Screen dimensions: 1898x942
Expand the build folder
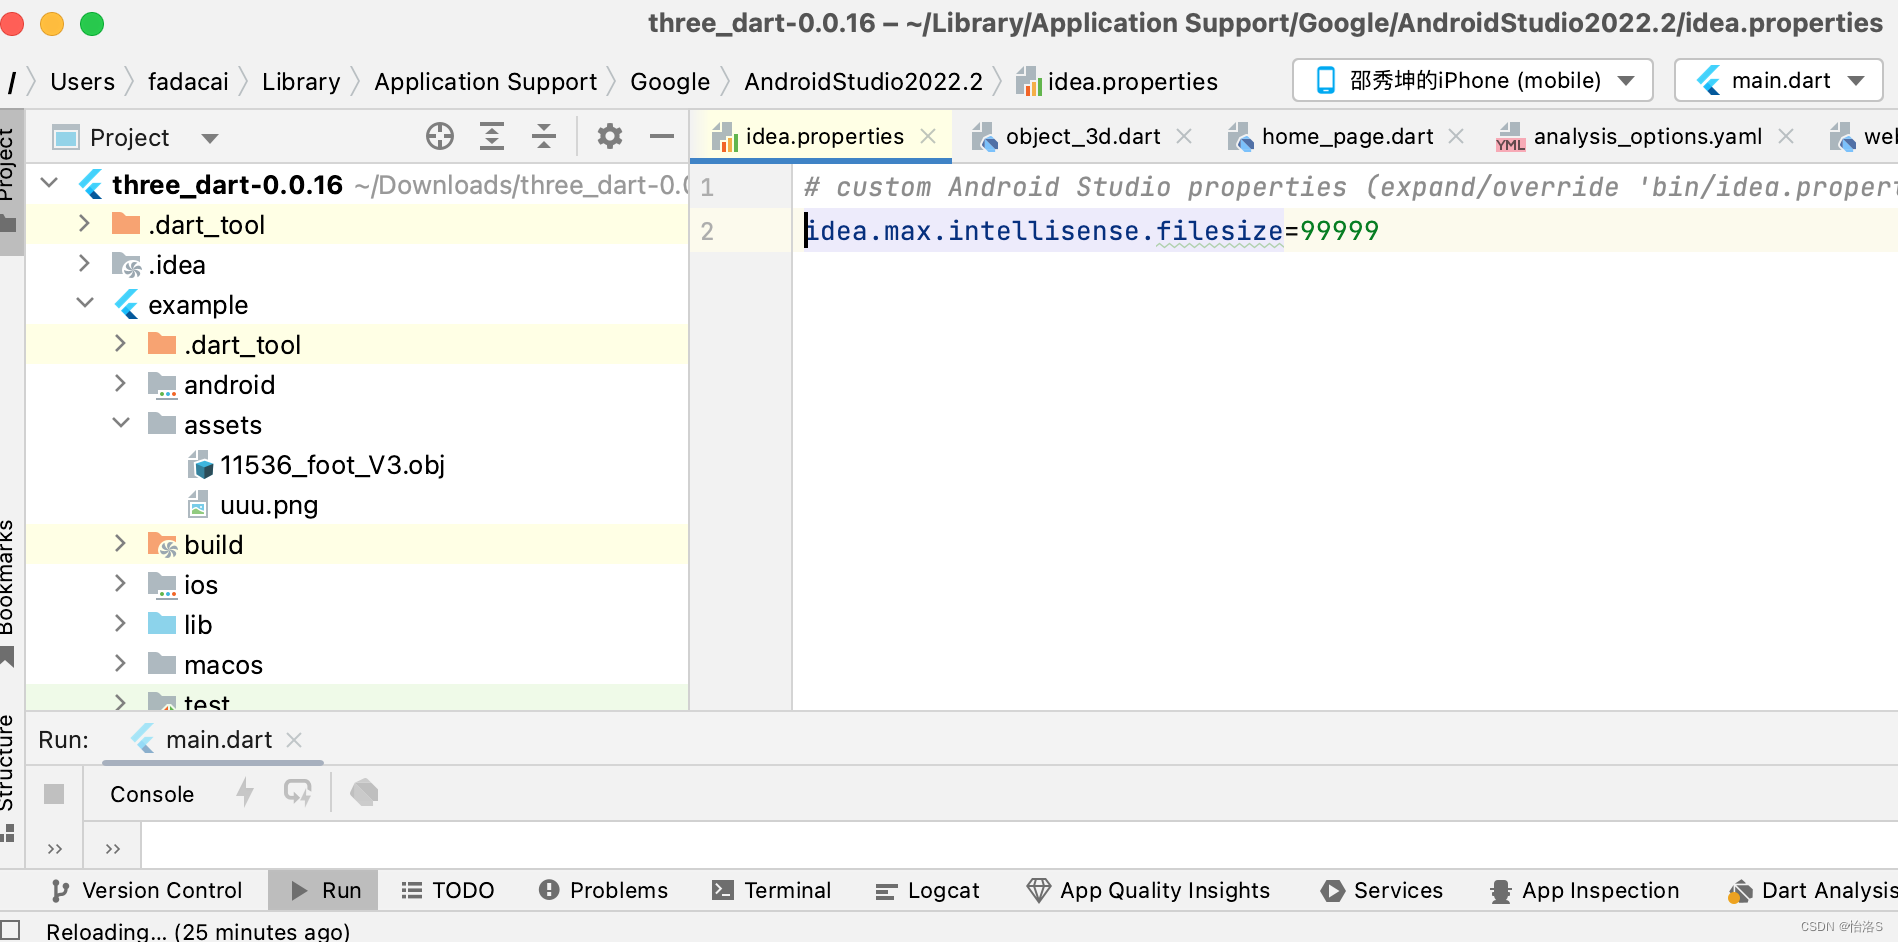point(121,544)
